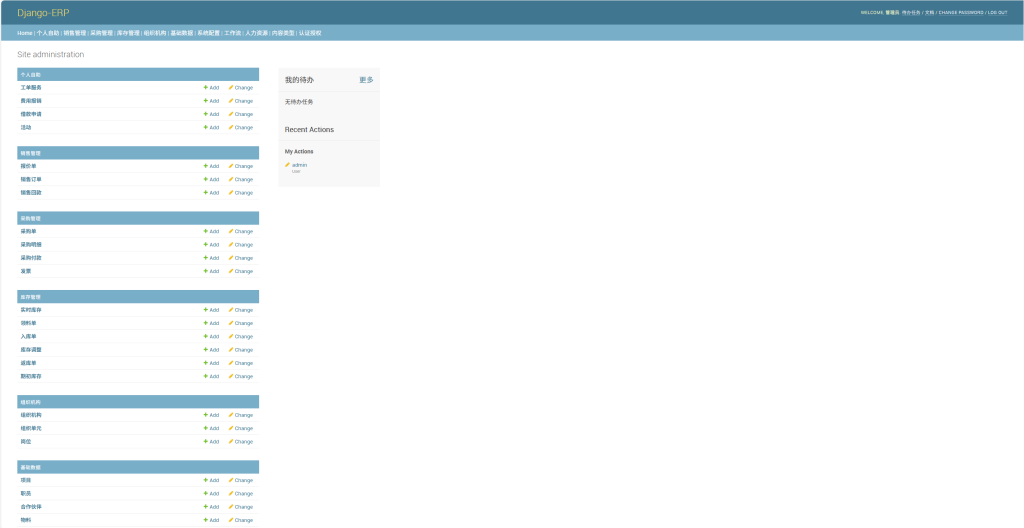Image resolution: width=1024 pixels, height=528 pixels.
Task: Click the green plus icon for 工单服务
Action: click(206, 88)
